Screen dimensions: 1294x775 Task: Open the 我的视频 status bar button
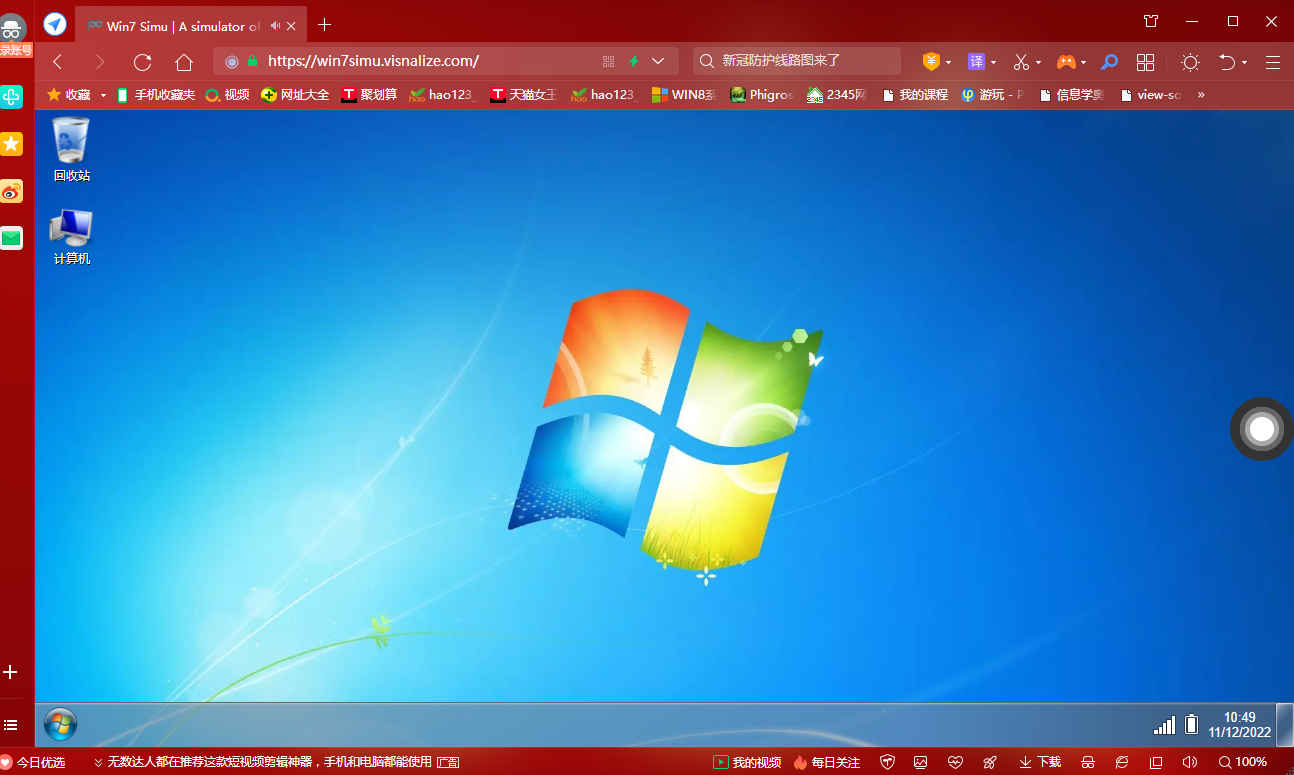point(747,762)
